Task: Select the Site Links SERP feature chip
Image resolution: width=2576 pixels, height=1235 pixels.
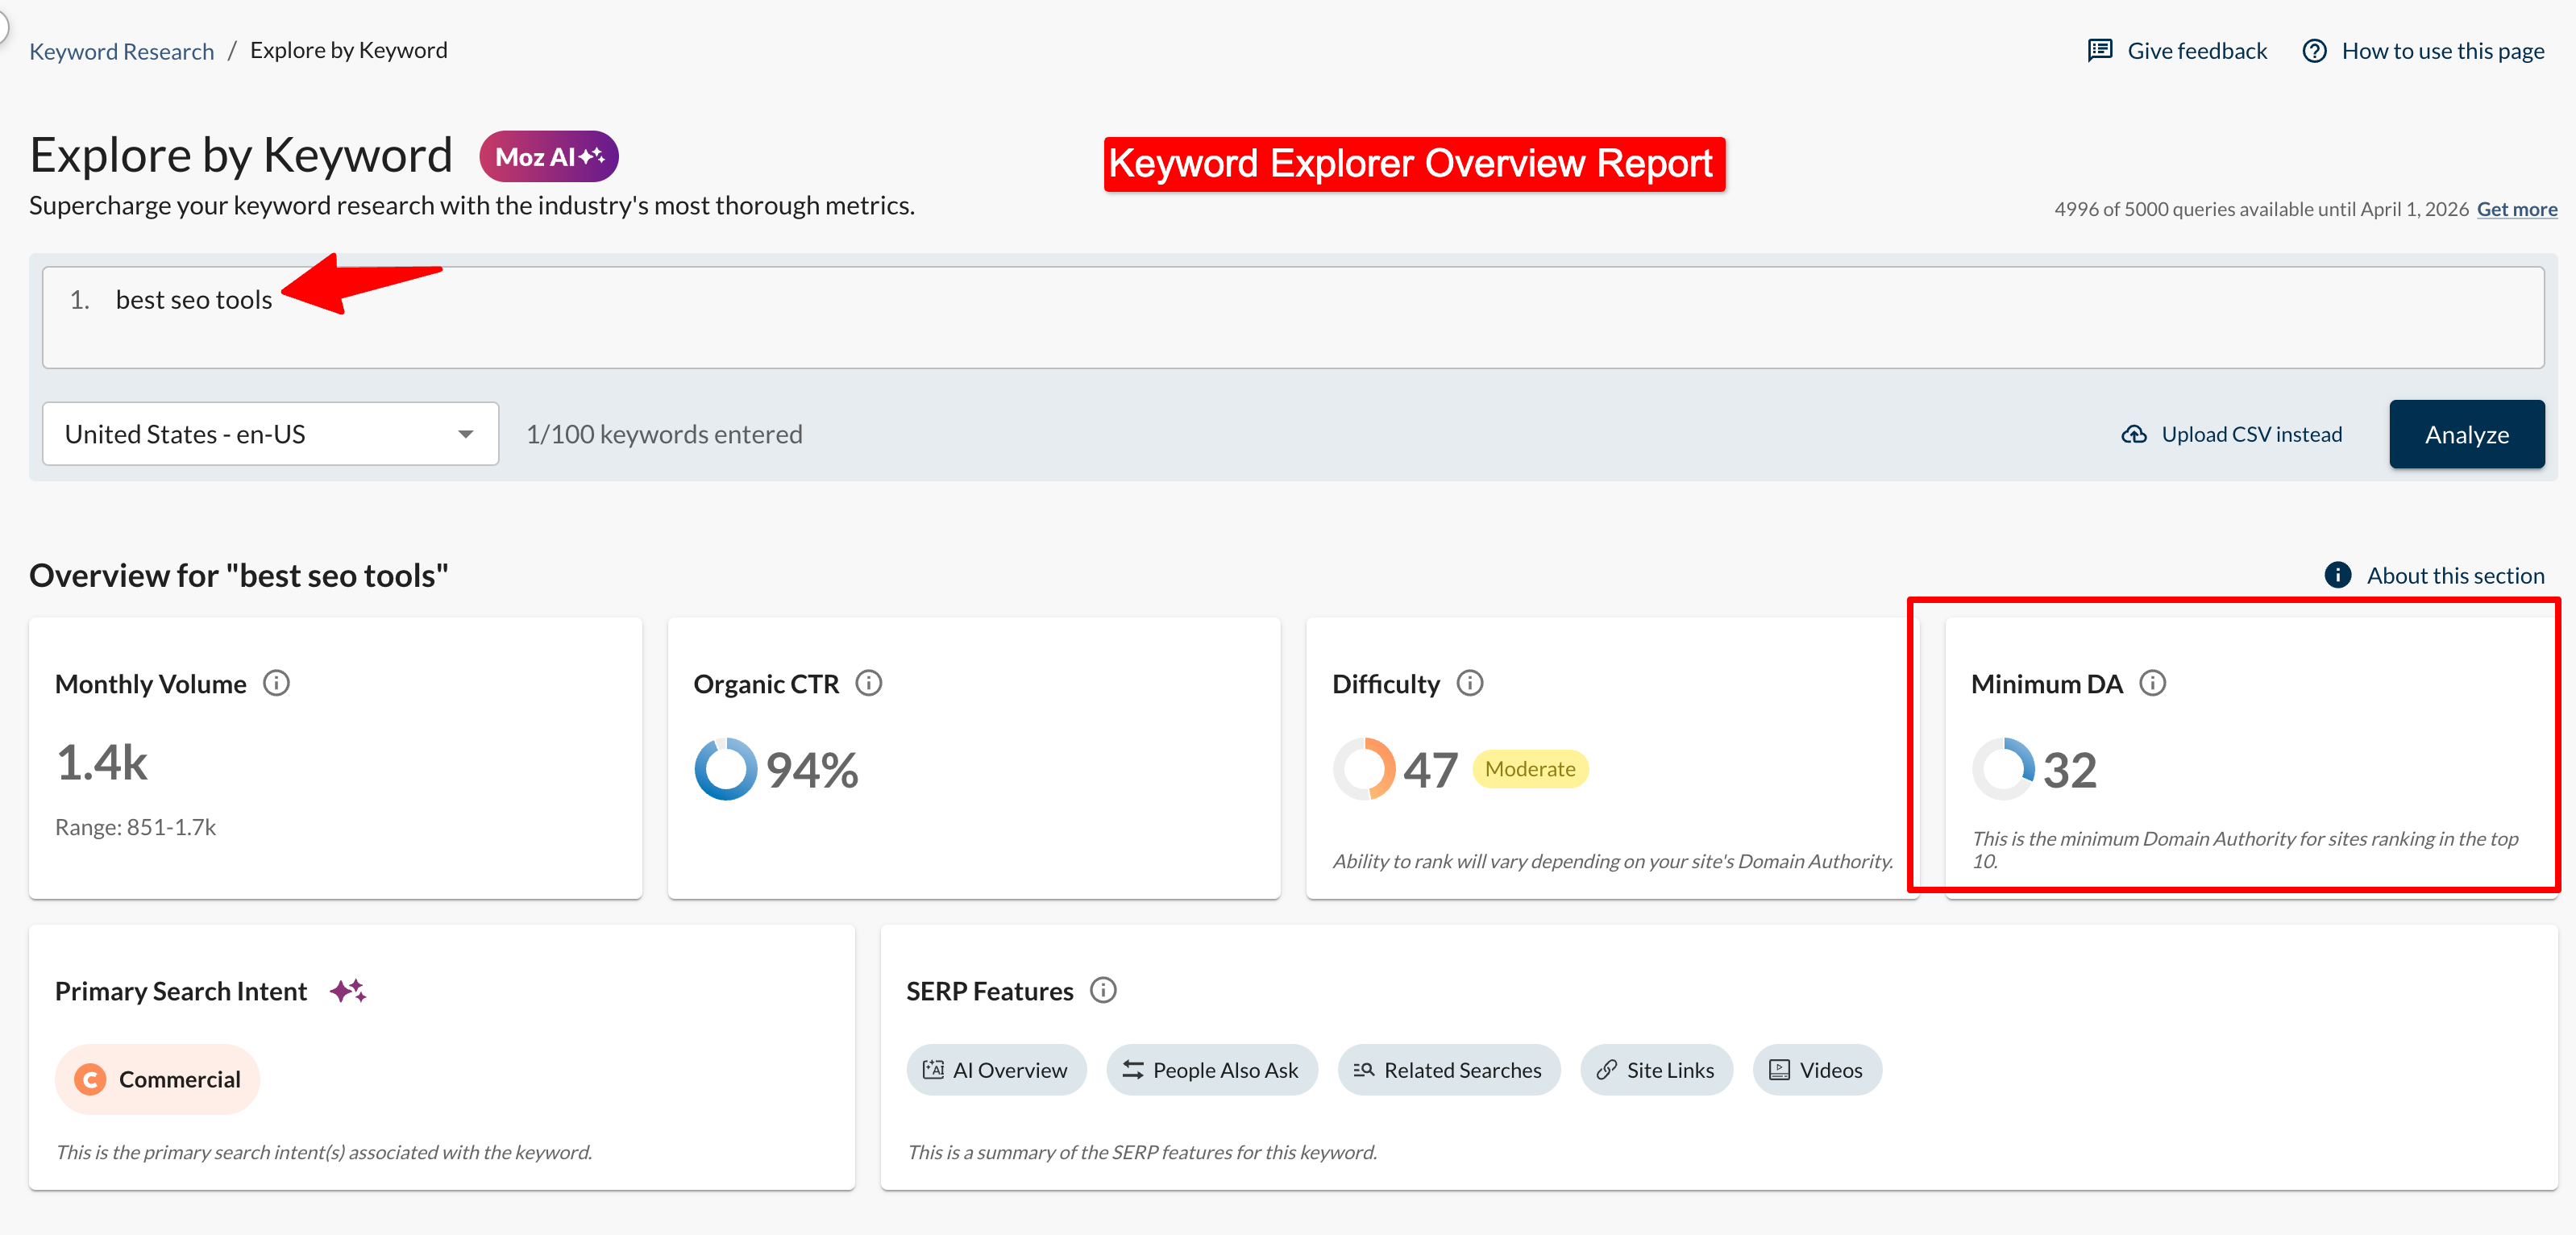Action: 1656,1069
